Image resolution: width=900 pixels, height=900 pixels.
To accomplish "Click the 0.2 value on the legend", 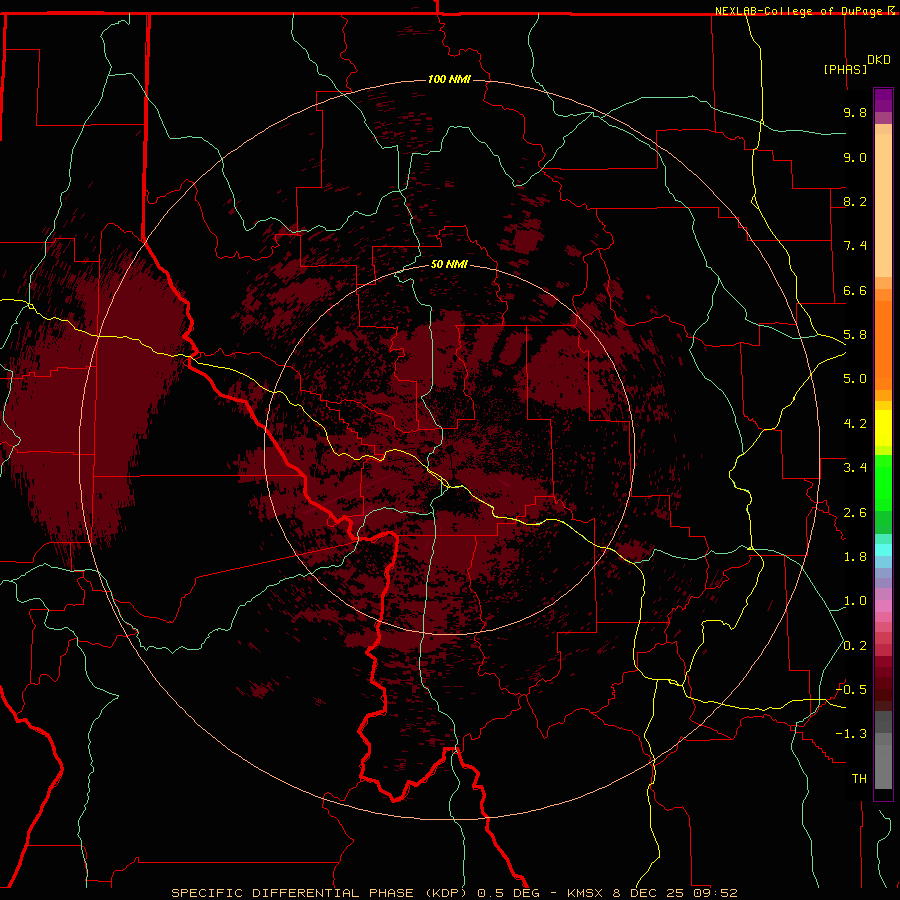I will pos(855,646).
